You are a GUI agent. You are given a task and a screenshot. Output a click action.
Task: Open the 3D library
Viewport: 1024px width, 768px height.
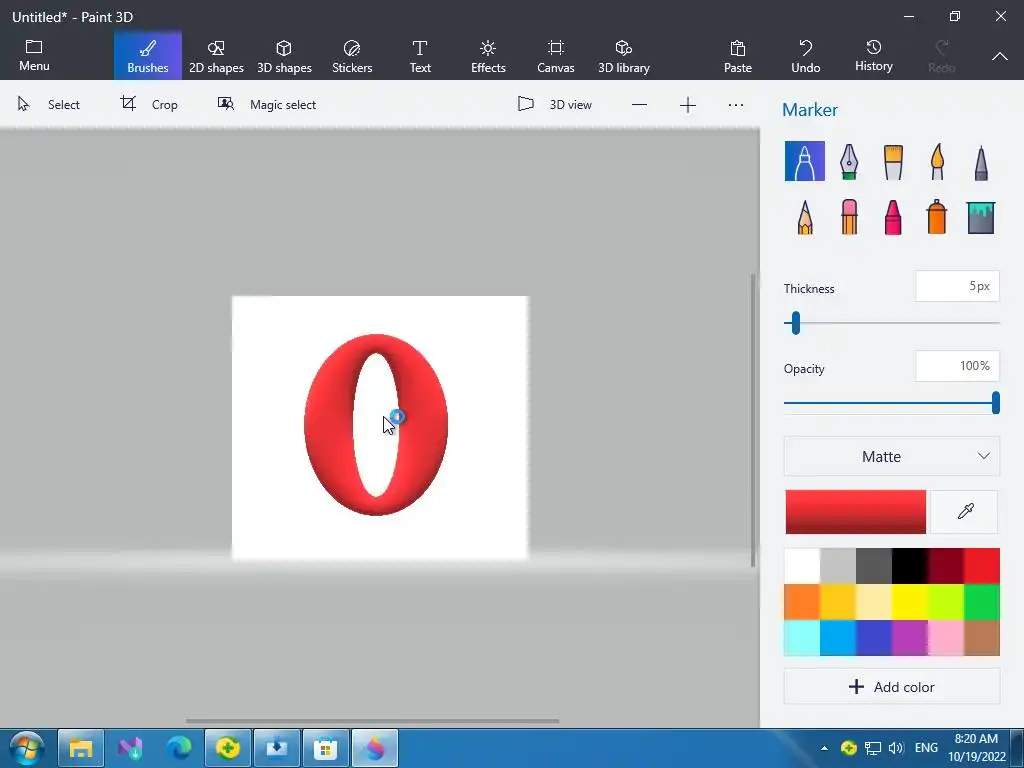coord(624,56)
